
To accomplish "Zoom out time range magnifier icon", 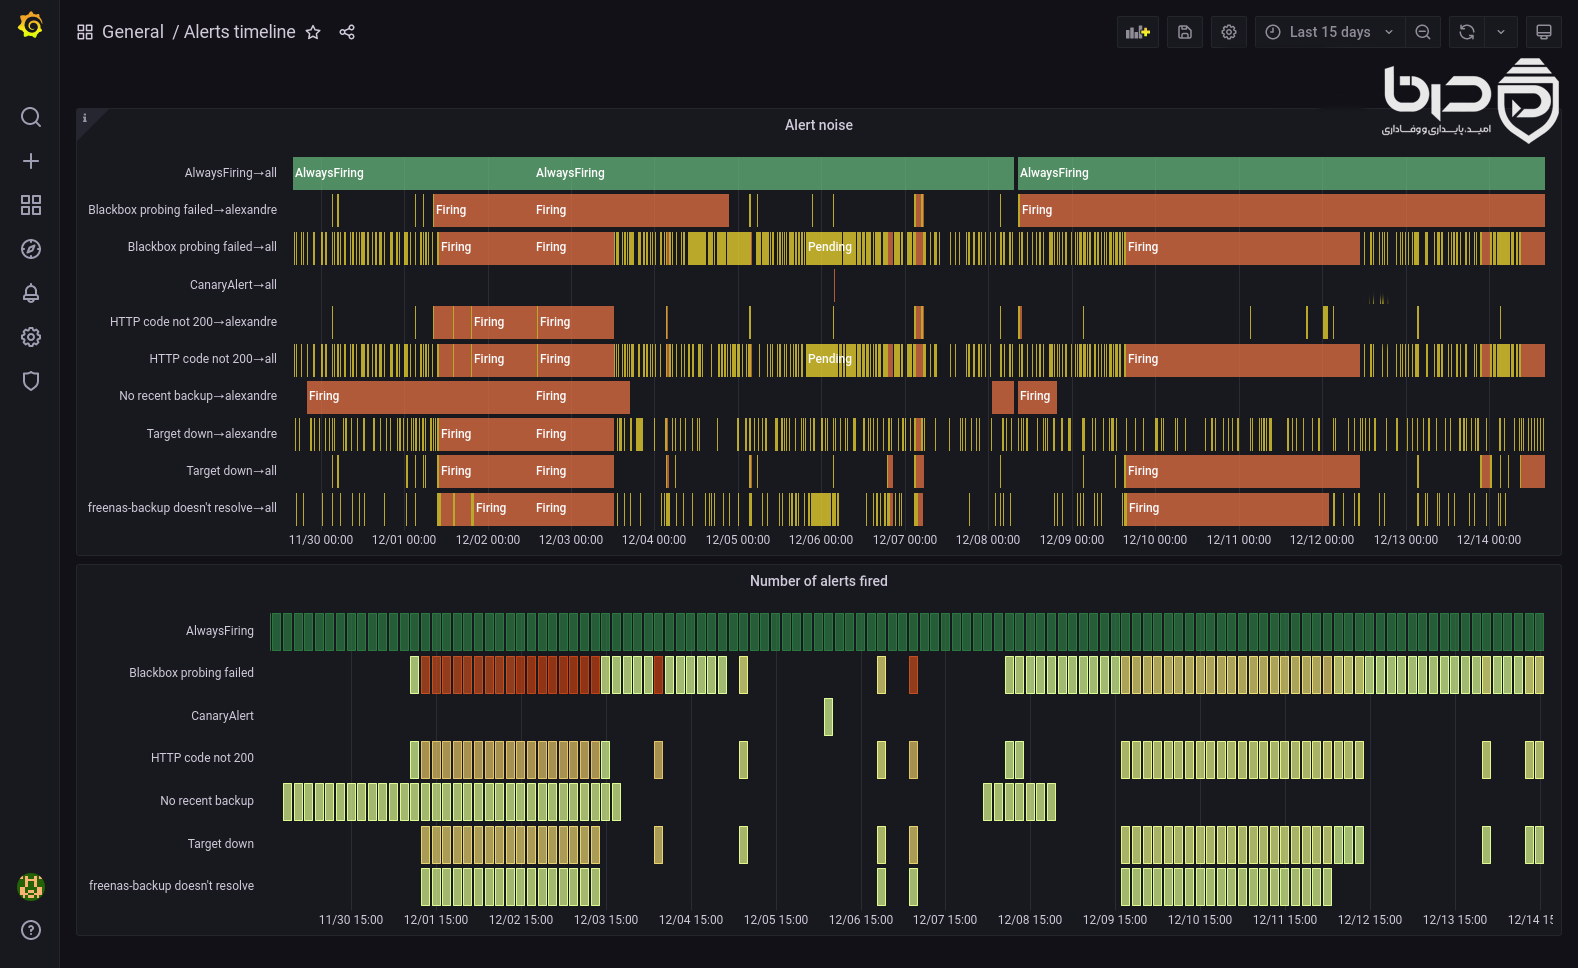I will pyautogui.click(x=1423, y=32).
